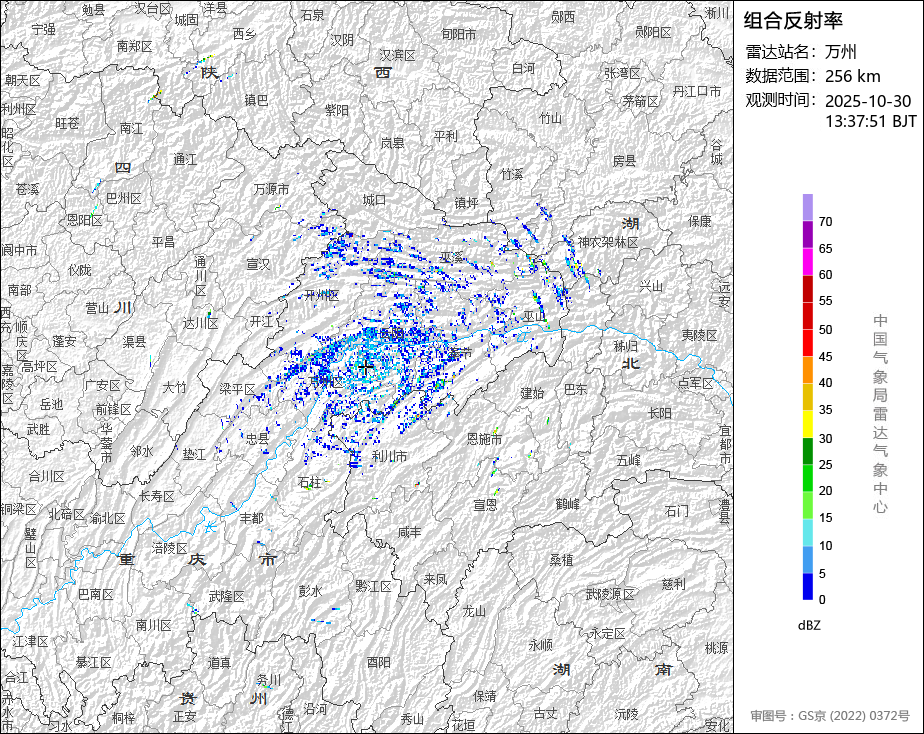The width and height of the screenshot is (924, 734).
Task: Click the 组合反射率 title text
Action: [793, 21]
